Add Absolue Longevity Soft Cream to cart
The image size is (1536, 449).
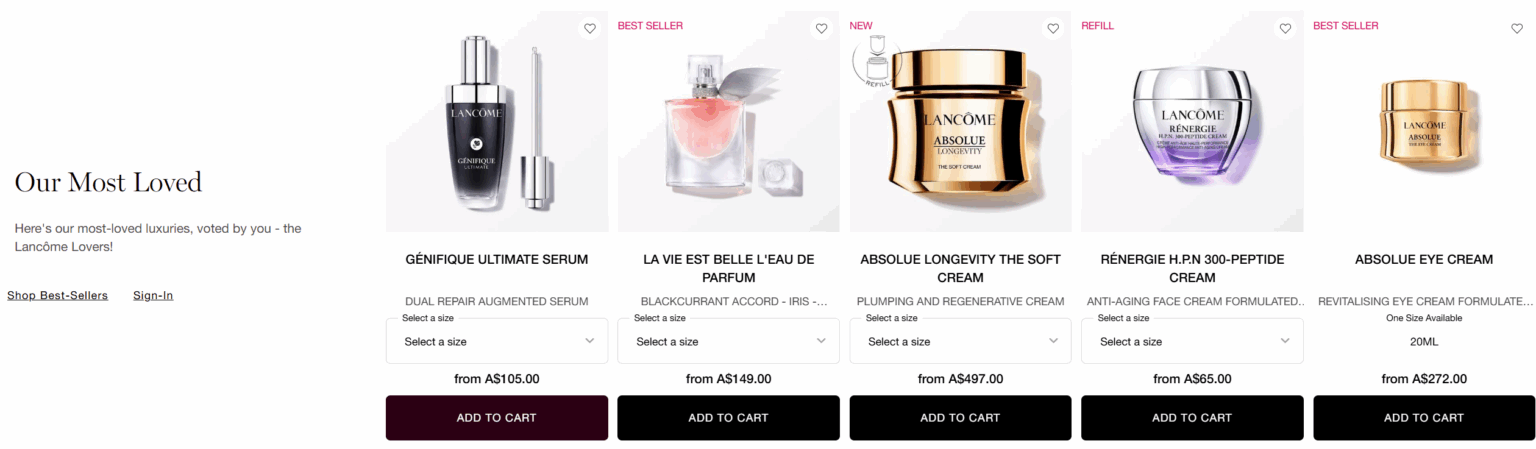point(960,418)
